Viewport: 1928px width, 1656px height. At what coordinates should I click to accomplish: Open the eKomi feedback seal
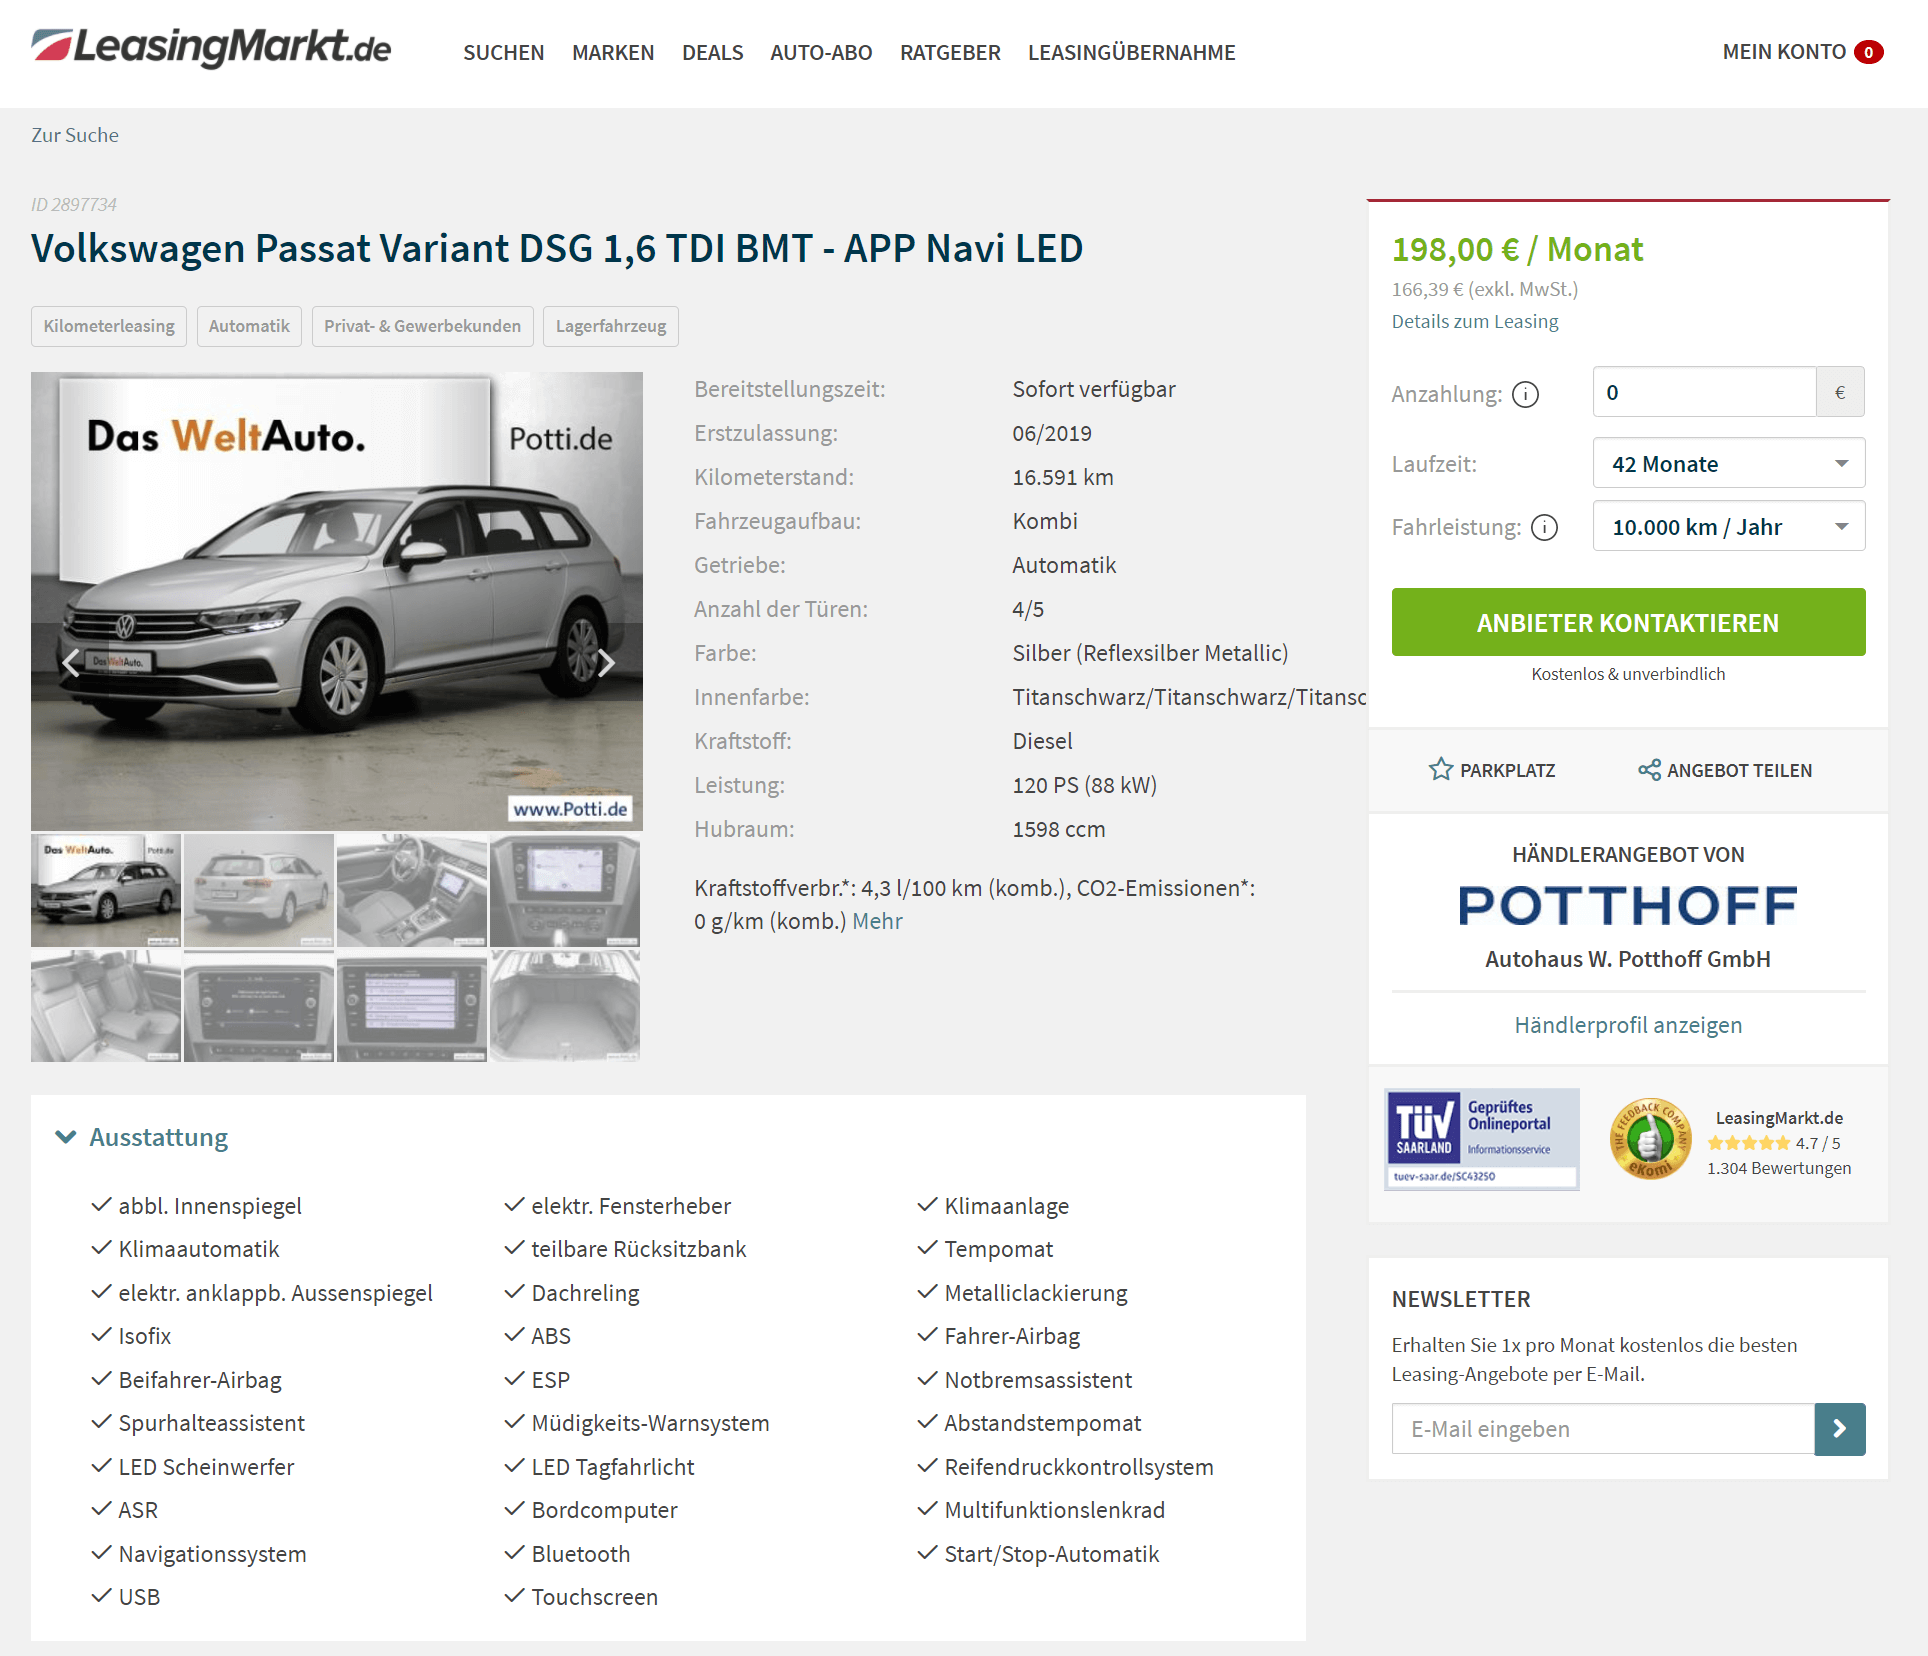tap(1650, 1139)
